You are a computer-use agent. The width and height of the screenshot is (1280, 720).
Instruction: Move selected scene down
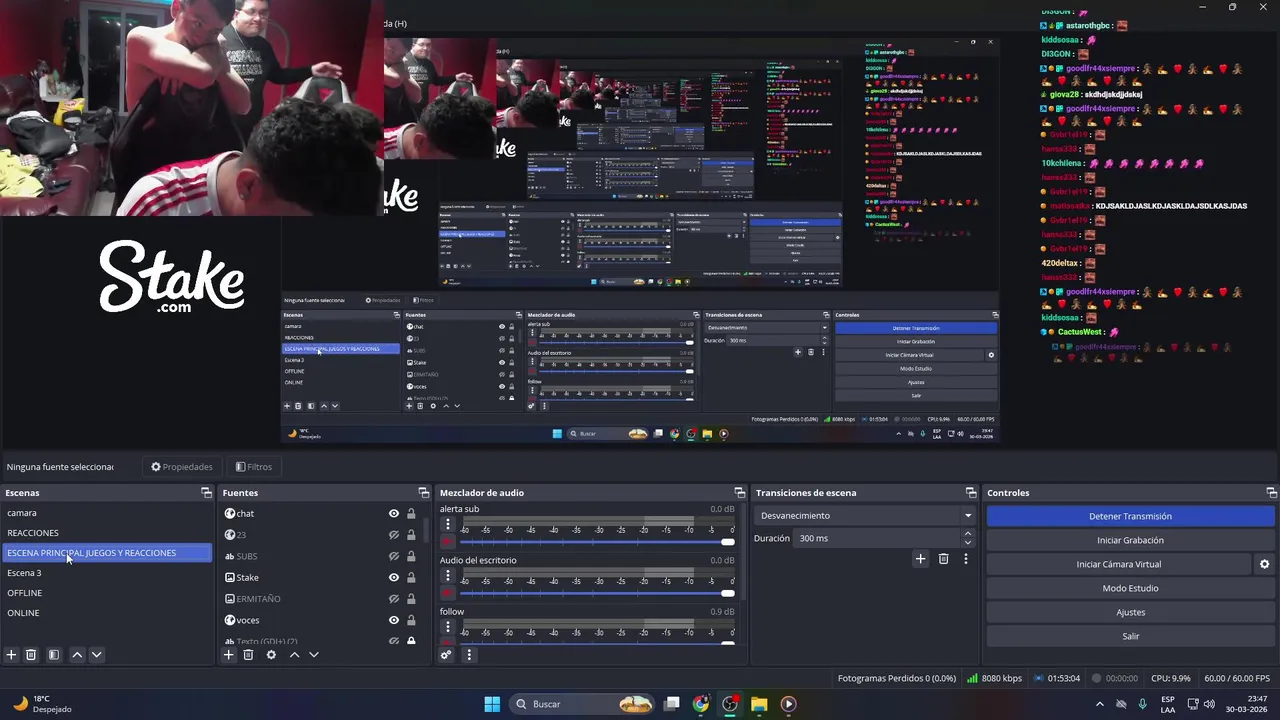(96, 655)
